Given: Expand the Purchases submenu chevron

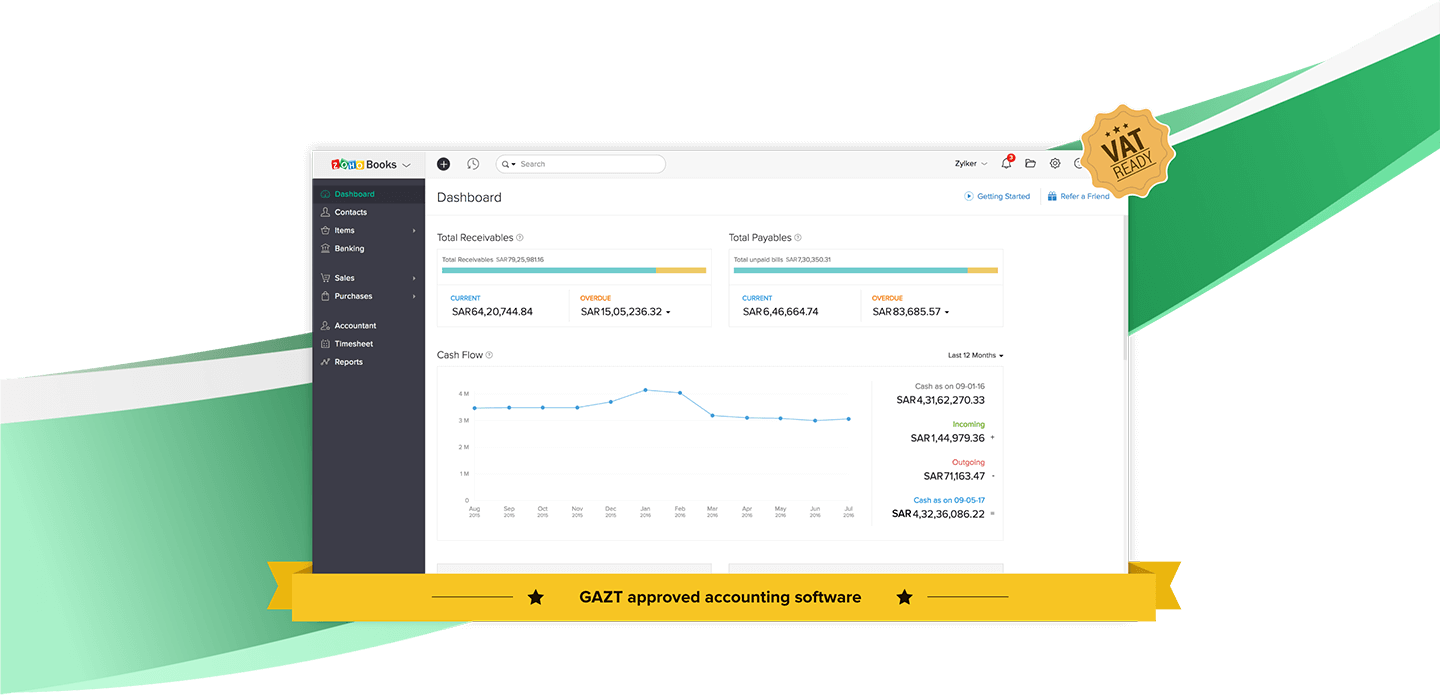Looking at the screenshot, I should (414, 296).
